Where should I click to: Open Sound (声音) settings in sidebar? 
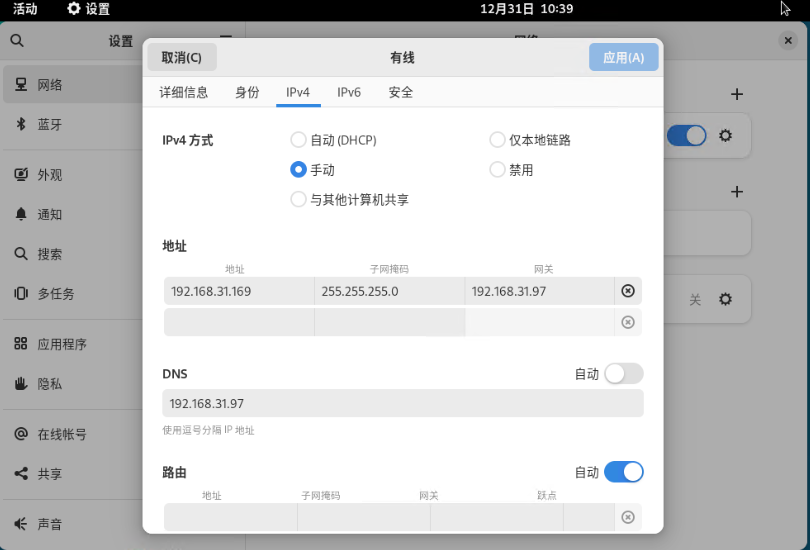(x=73, y=524)
